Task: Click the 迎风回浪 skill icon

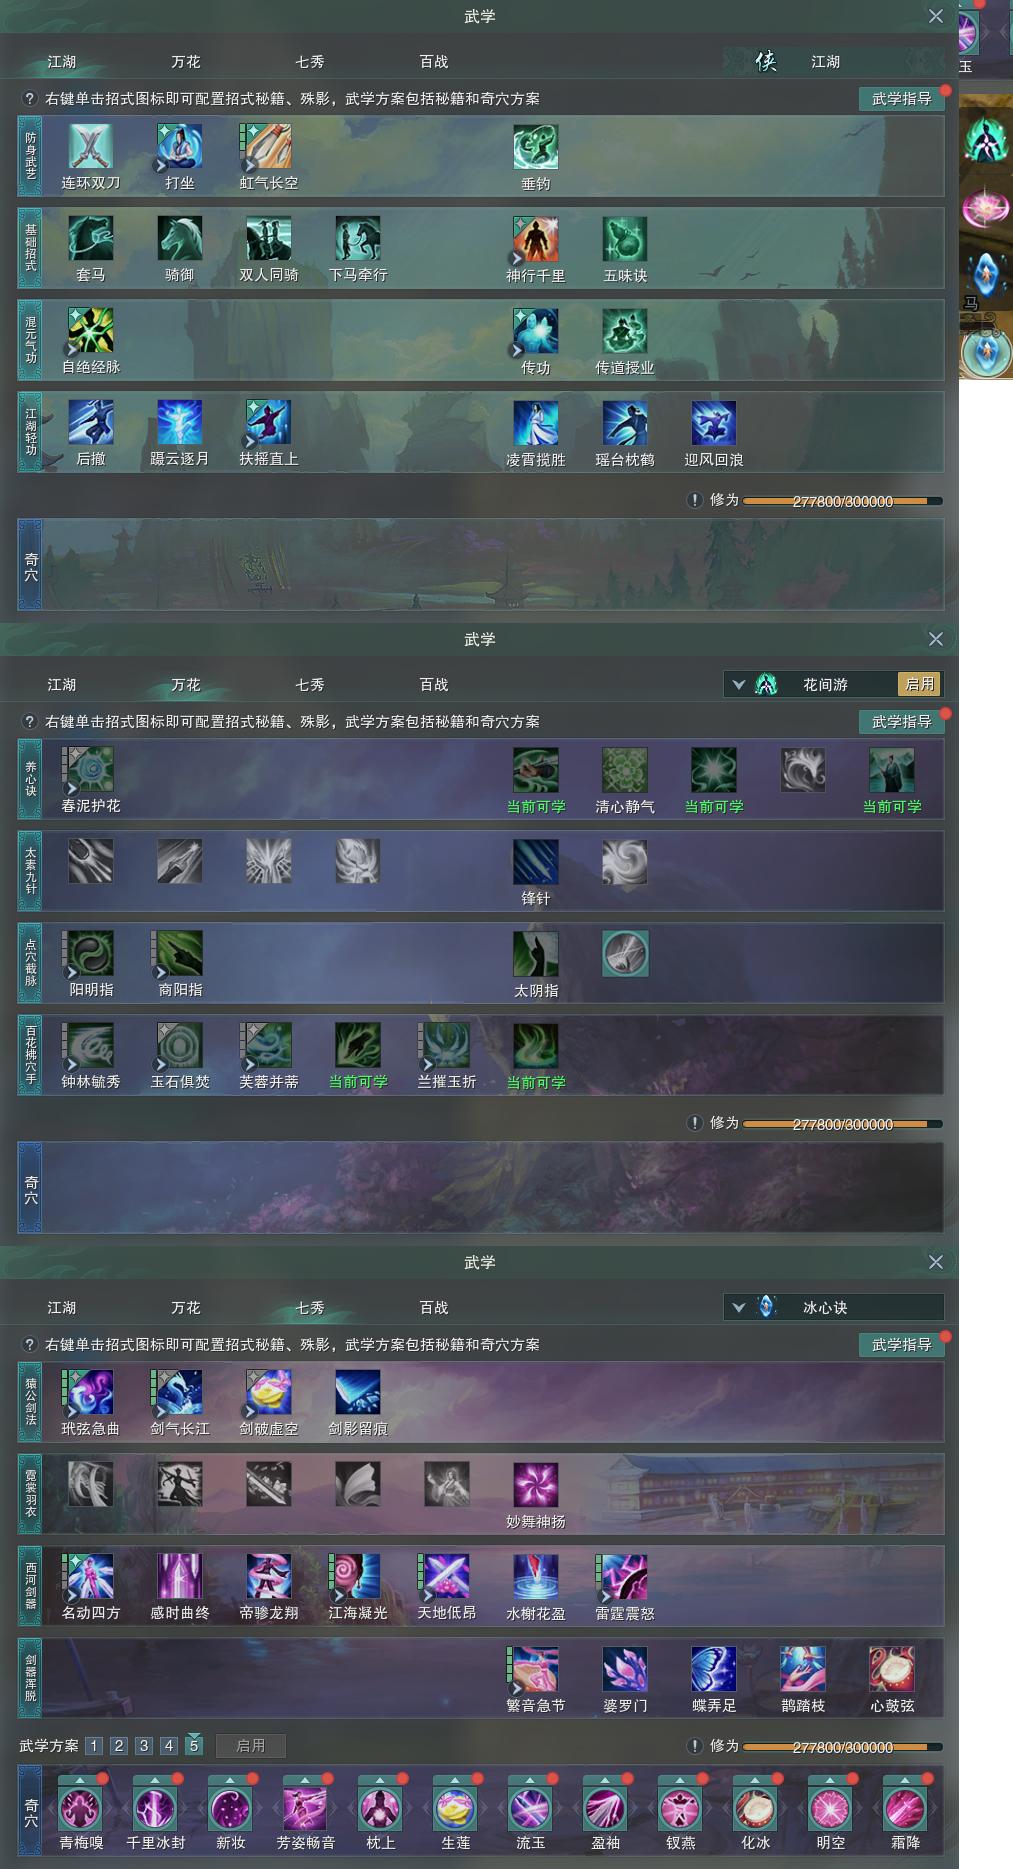Action: pos(714,423)
